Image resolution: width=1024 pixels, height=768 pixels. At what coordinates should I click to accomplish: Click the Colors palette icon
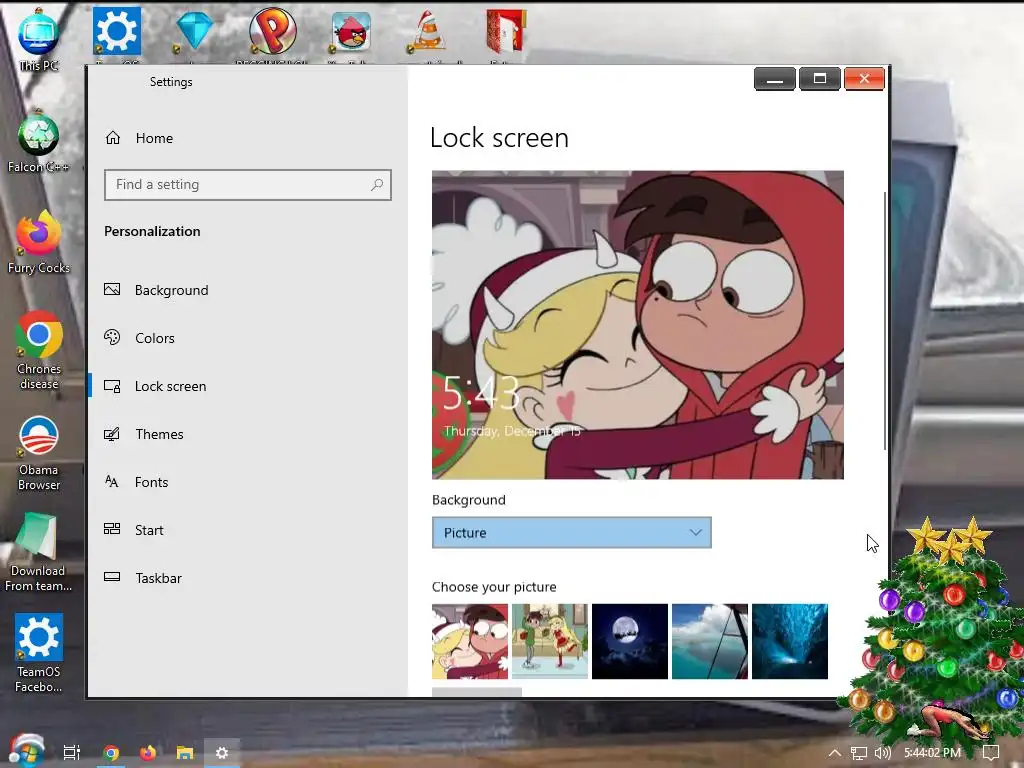tap(112, 337)
